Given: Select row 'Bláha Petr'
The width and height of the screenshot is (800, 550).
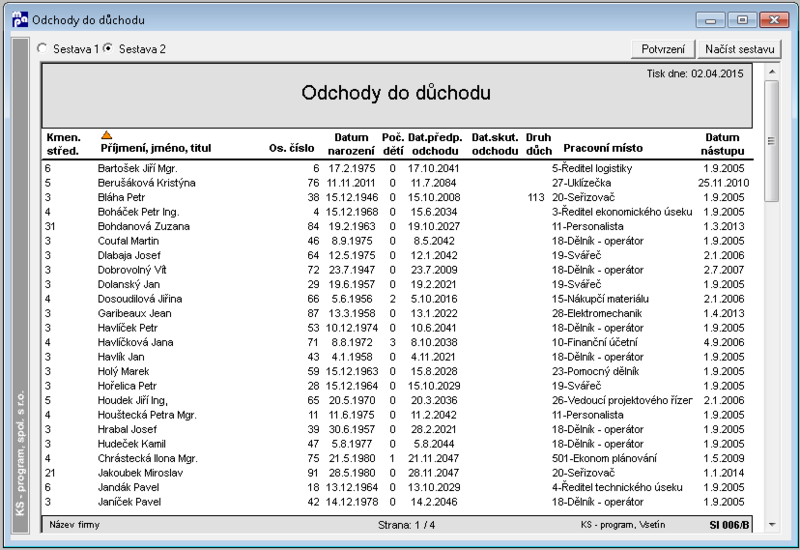Looking at the screenshot, I should 397,197.
